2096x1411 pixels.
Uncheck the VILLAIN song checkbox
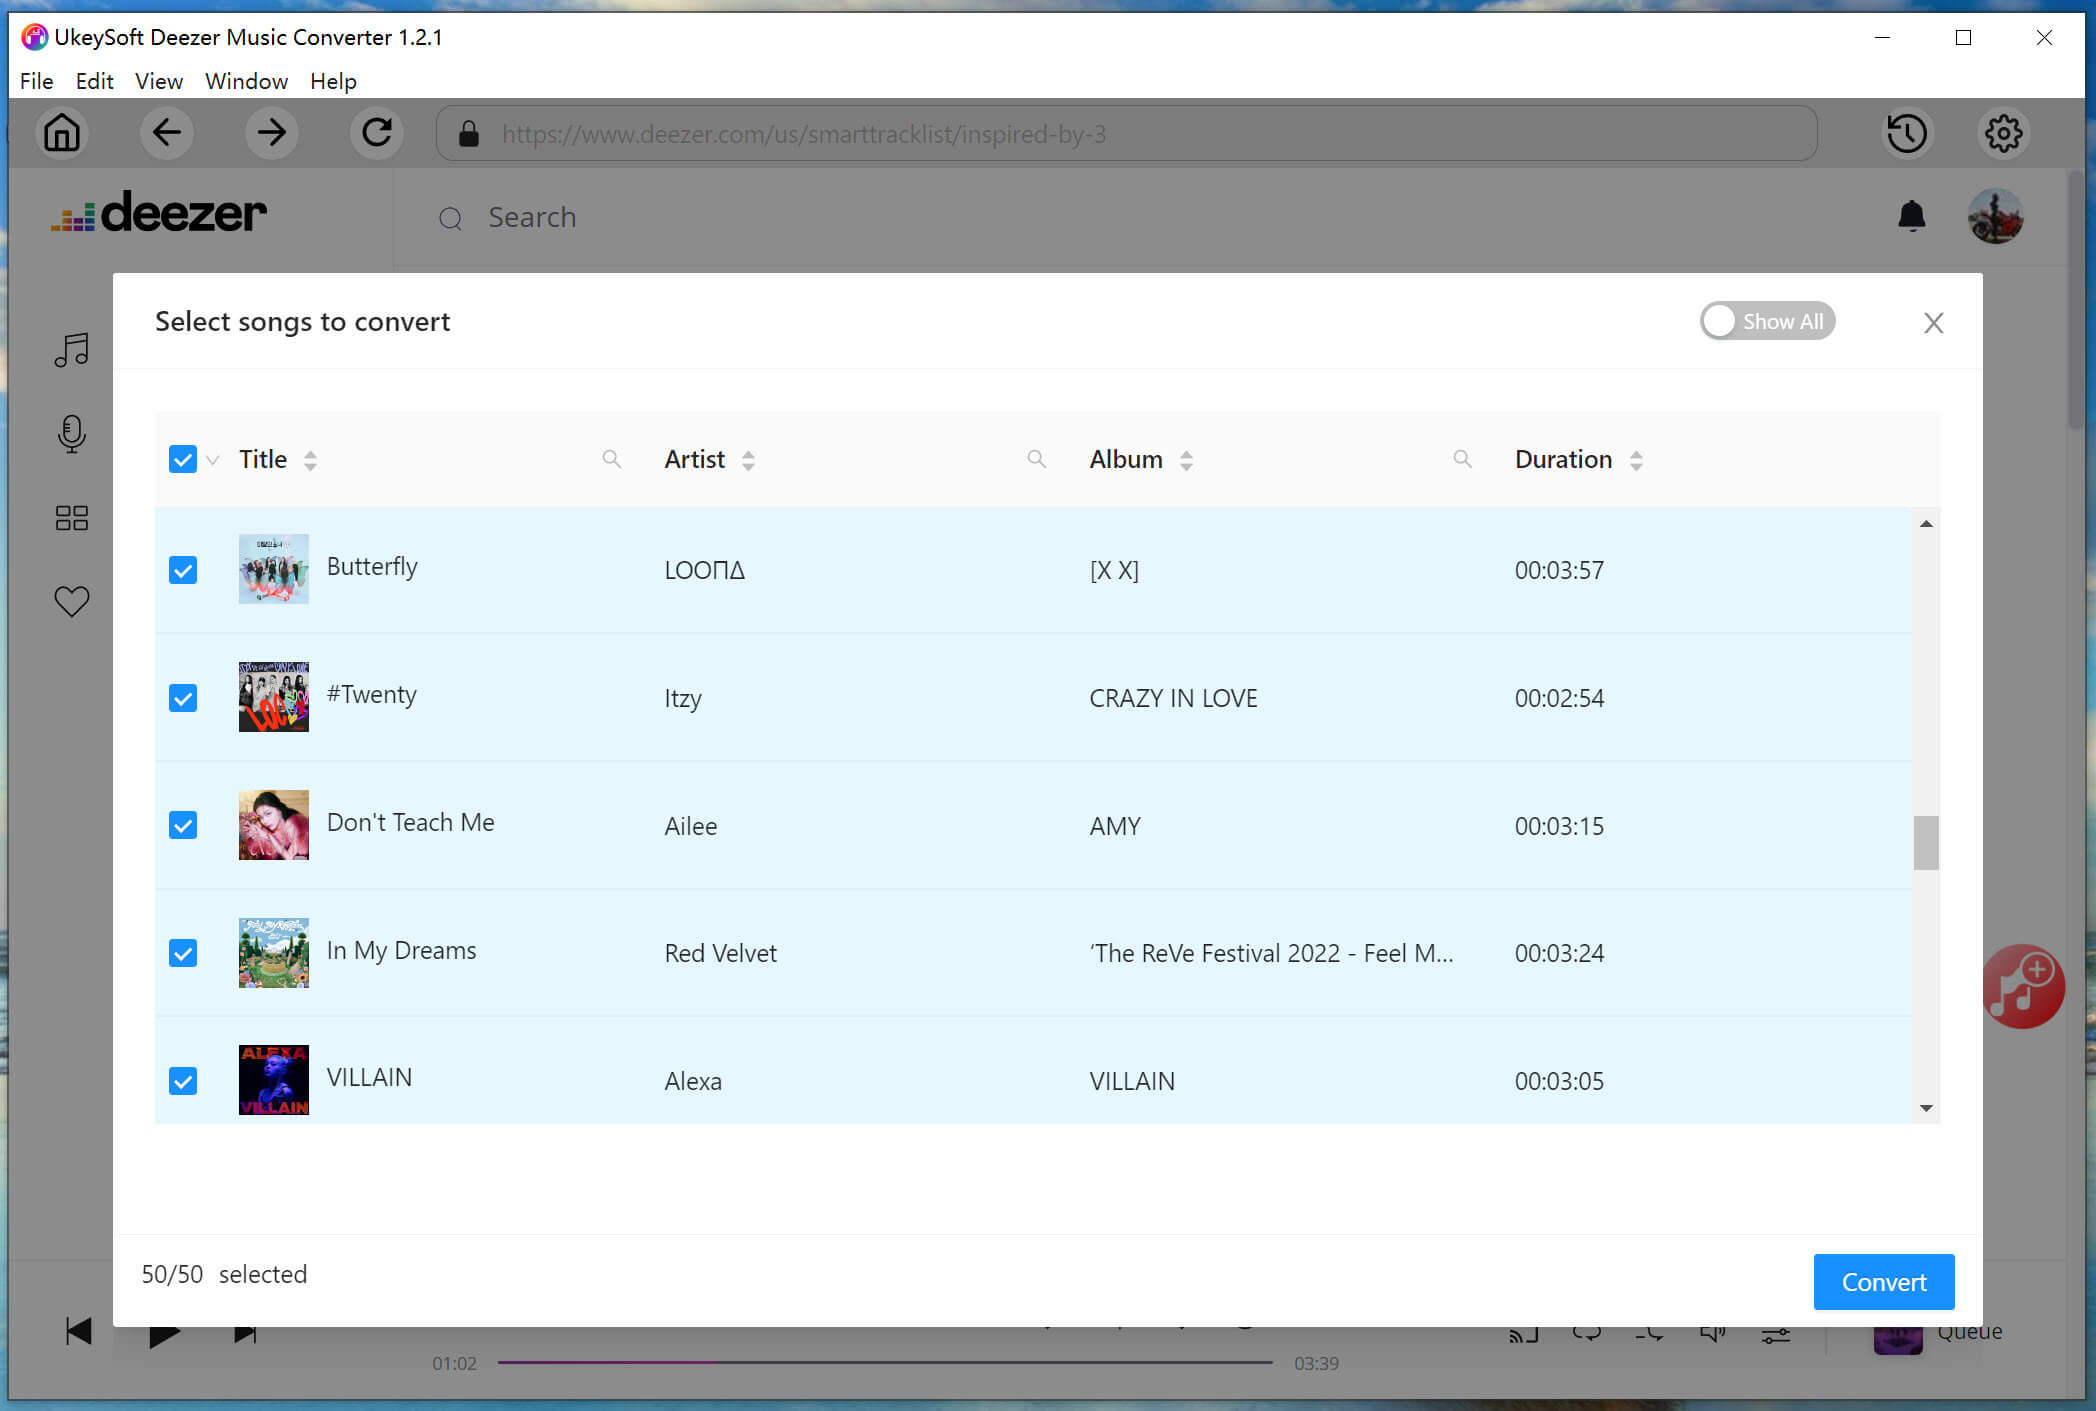click(x=184, y=1082)
